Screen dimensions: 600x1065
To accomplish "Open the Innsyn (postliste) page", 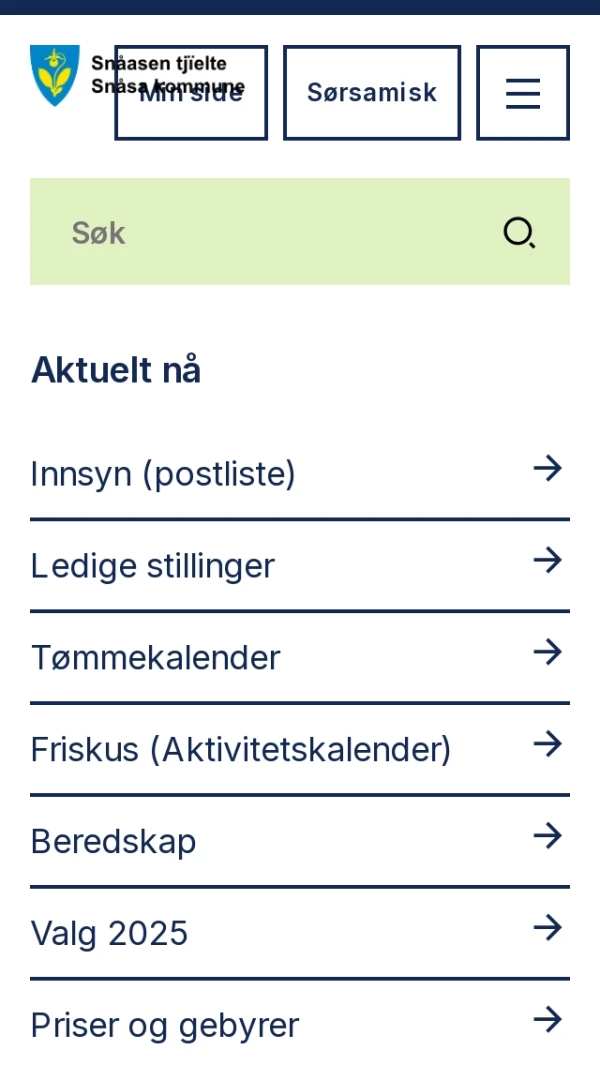I will [163, 473].
